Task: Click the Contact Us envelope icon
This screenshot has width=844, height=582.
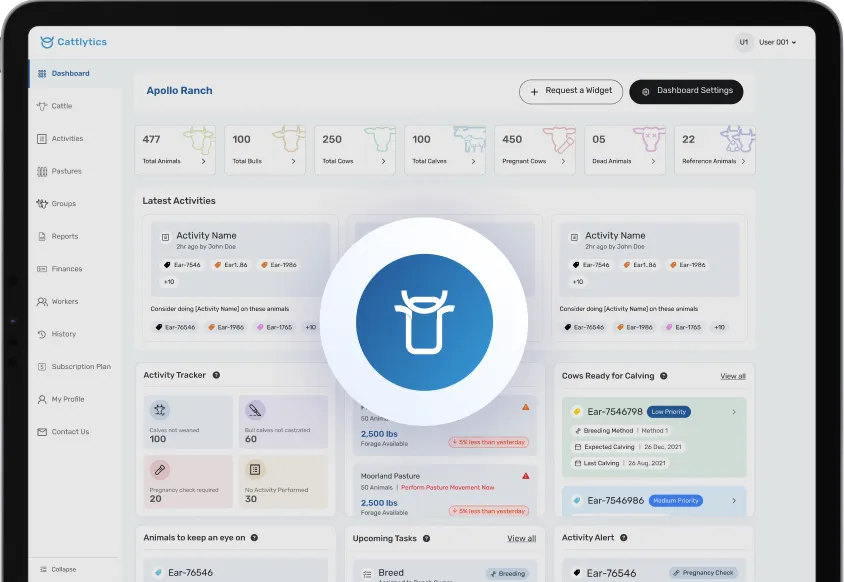Action: [x=42, y=432]
